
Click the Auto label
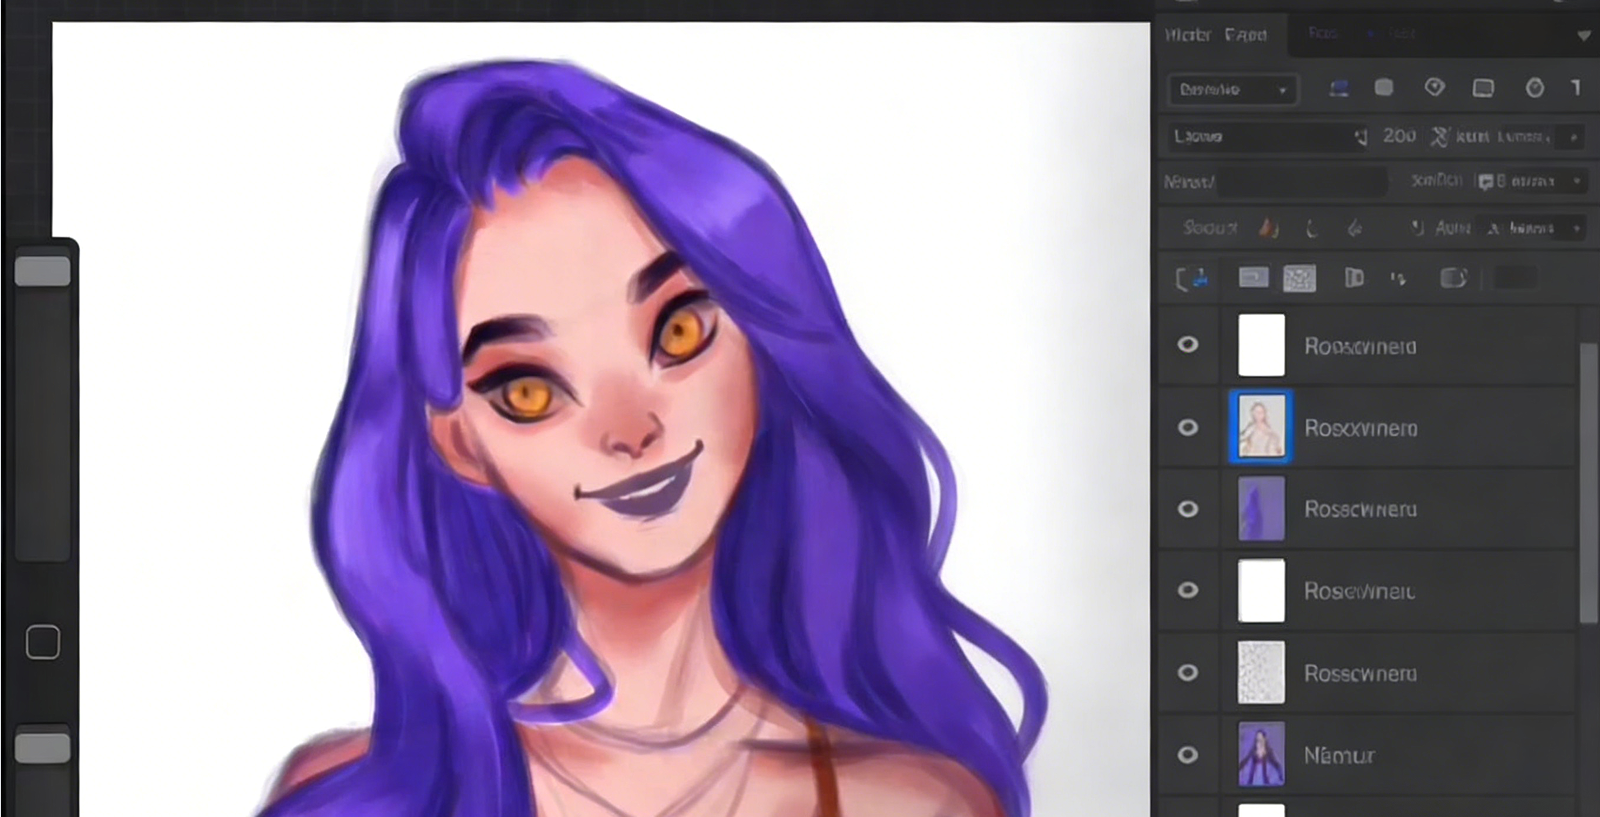(1453, 228)
